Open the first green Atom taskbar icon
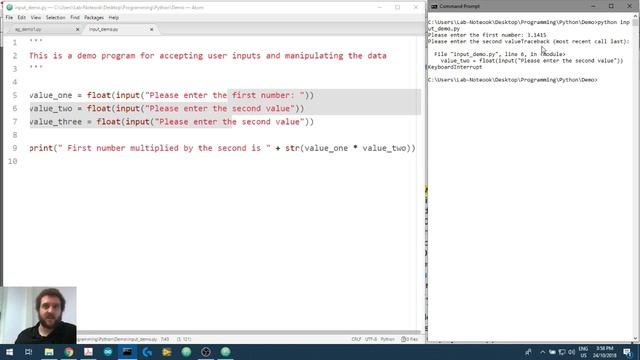 tap(186, 352)
